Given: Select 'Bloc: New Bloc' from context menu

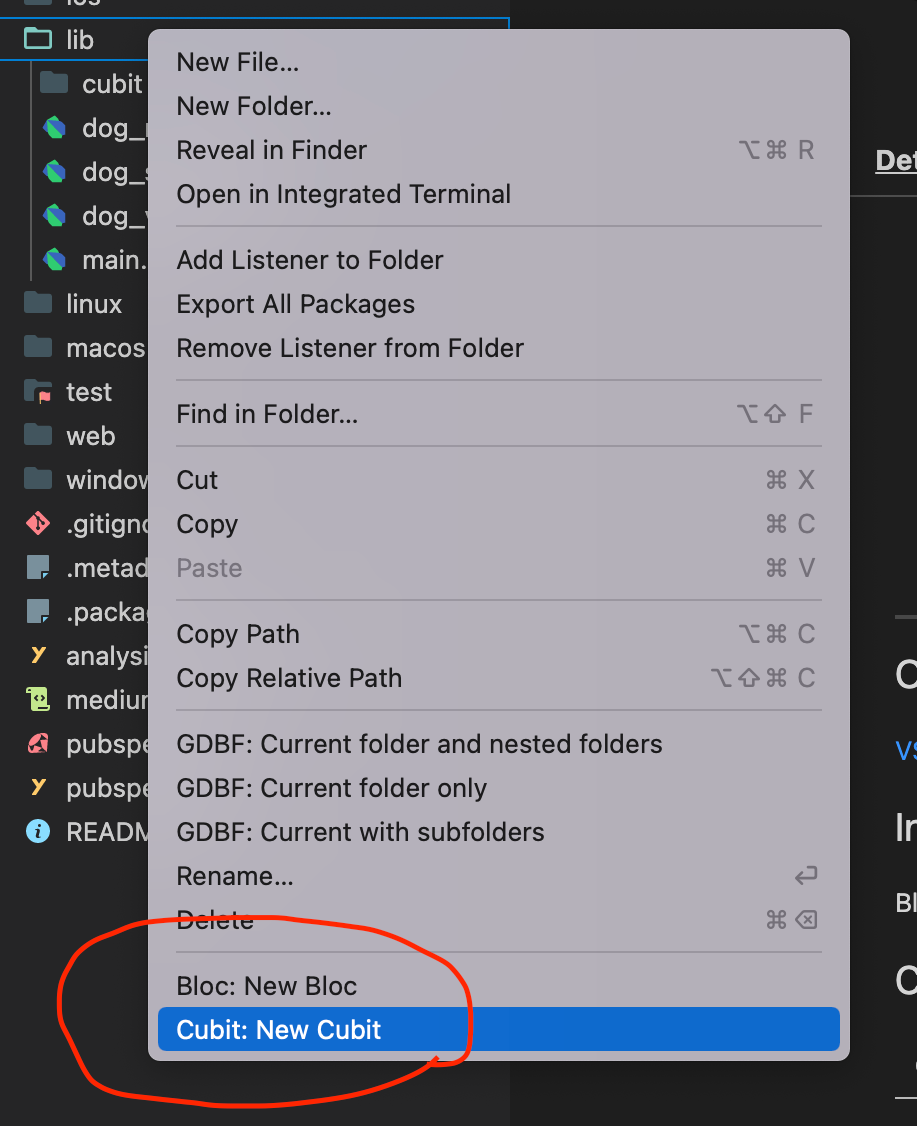Looking at the screenshot, I should point(266,985).
